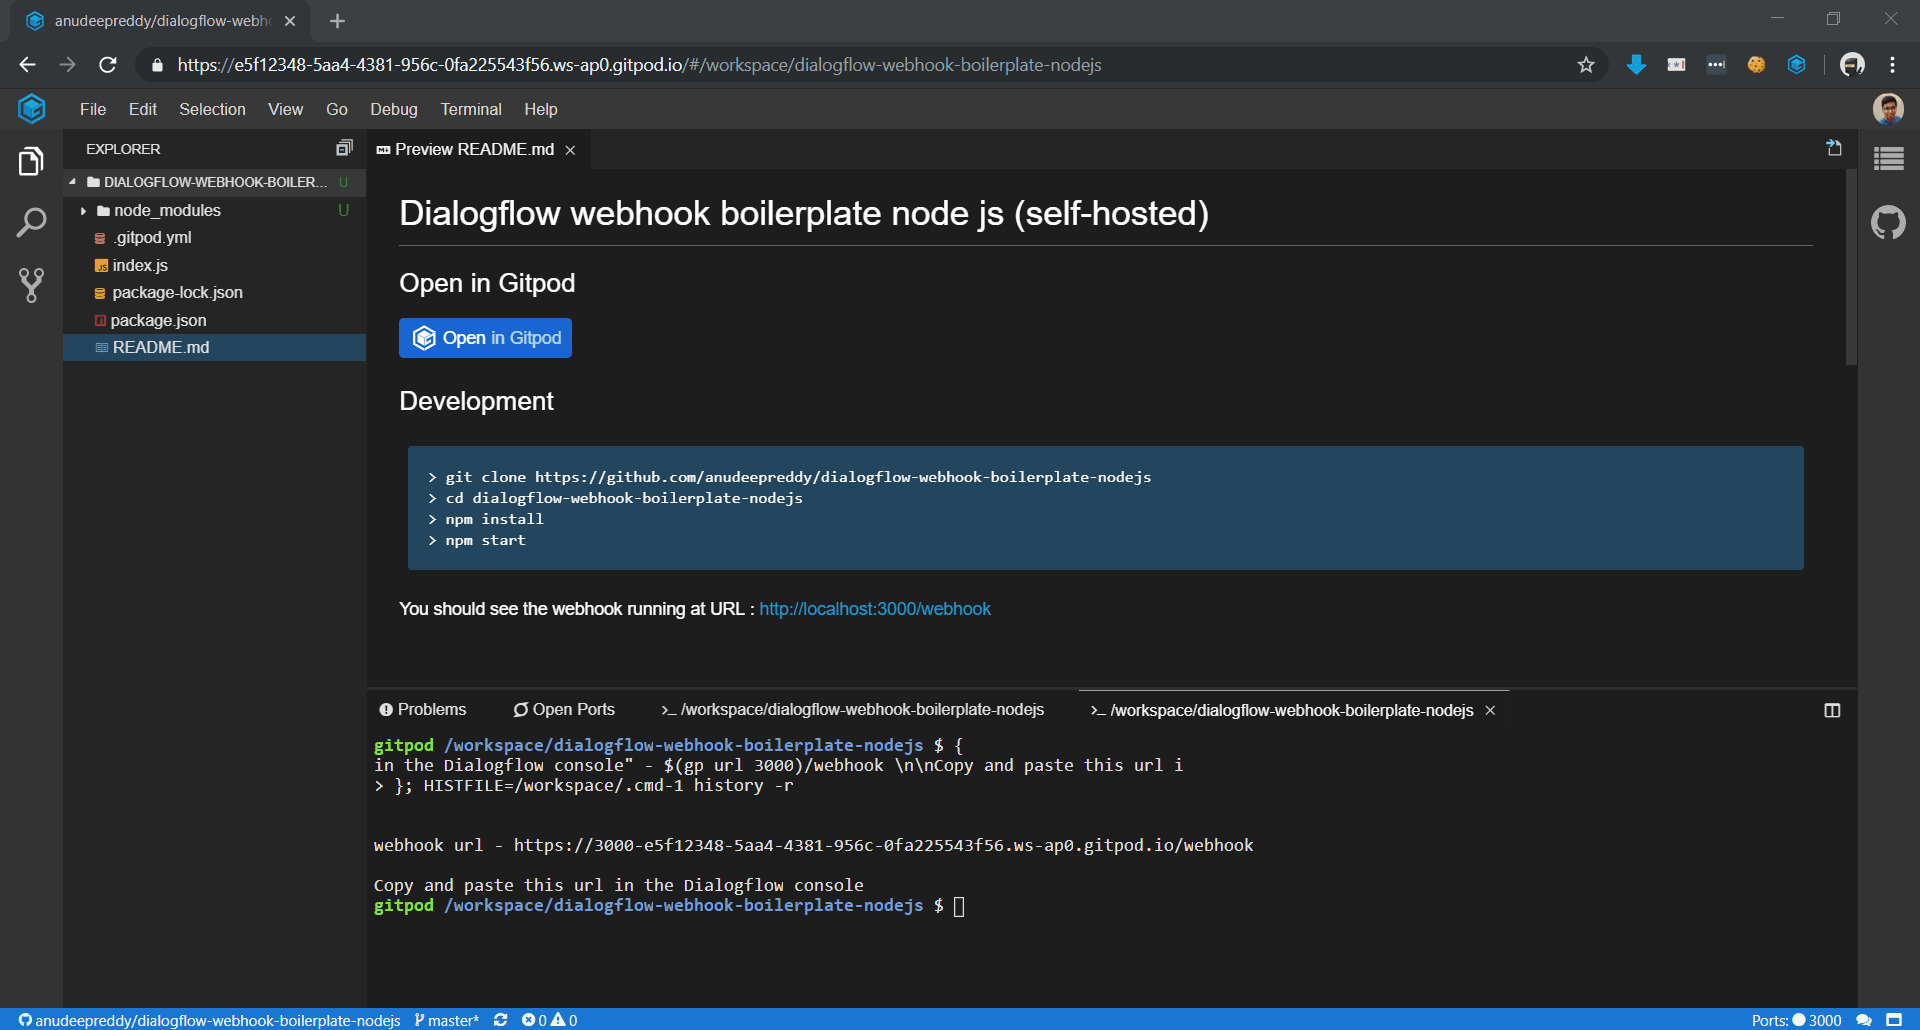Viewport: 1920px width, 1030px height.
Task: Click the blue download arrow extension icon
Action: 1636,65
